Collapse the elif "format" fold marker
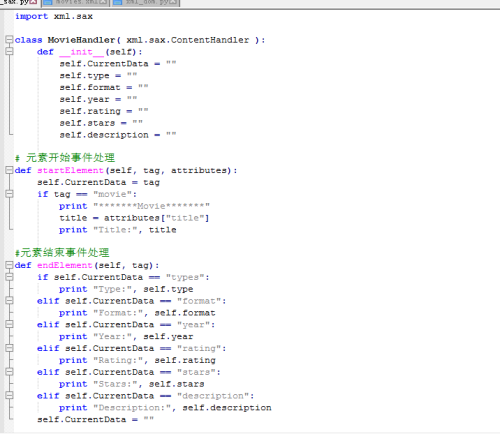500x434 pixels. [9, 301]
